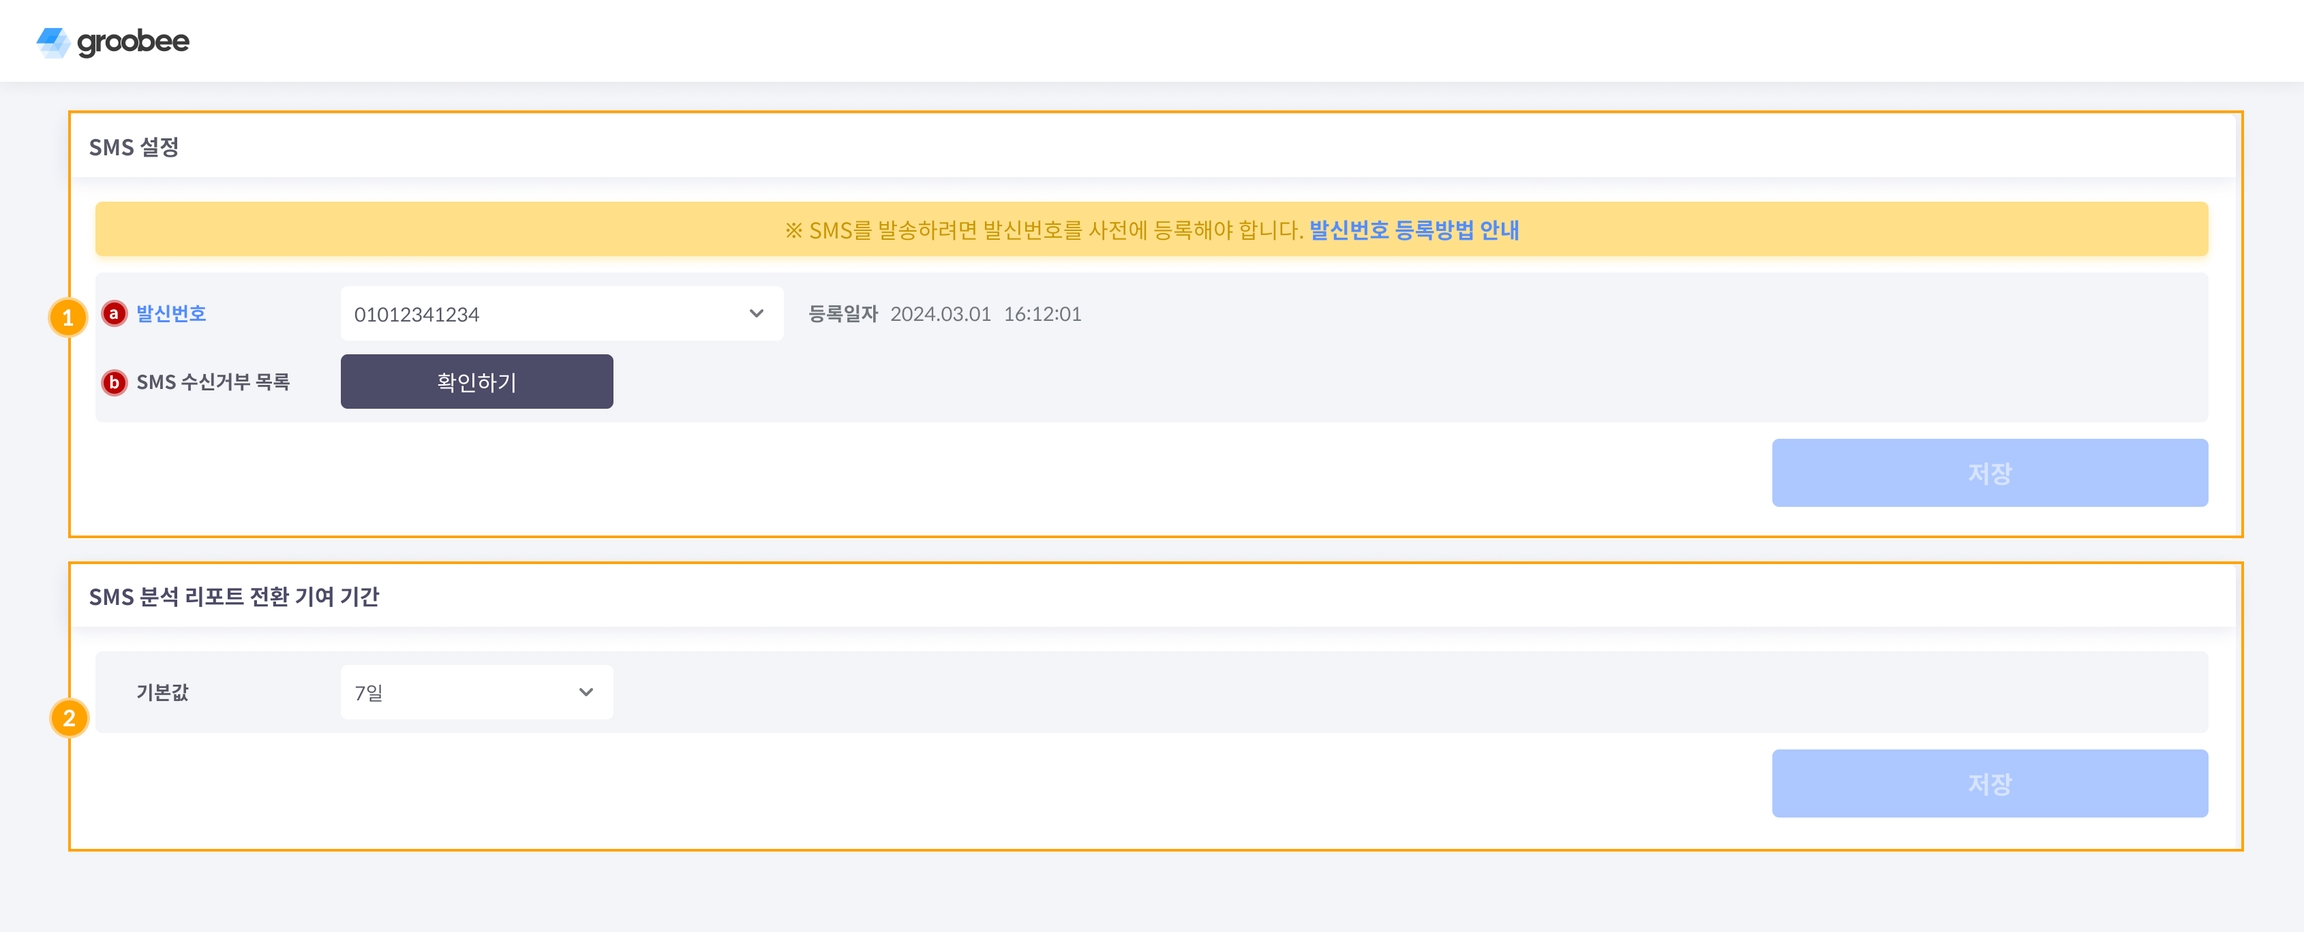
Task: Click the SMS 설정 section heading
Action: point(134,148)
